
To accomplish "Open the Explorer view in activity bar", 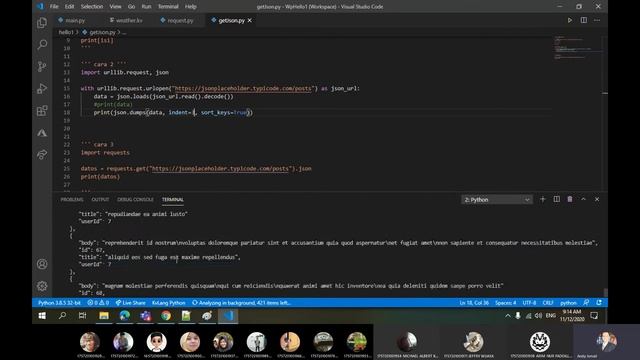I will (x=42, y=22).
